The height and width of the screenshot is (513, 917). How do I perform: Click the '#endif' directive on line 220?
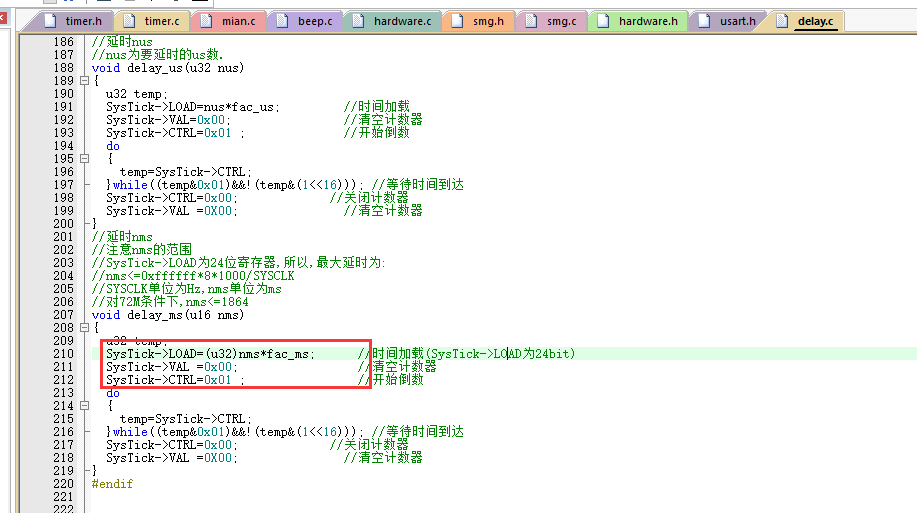(112, 484)
